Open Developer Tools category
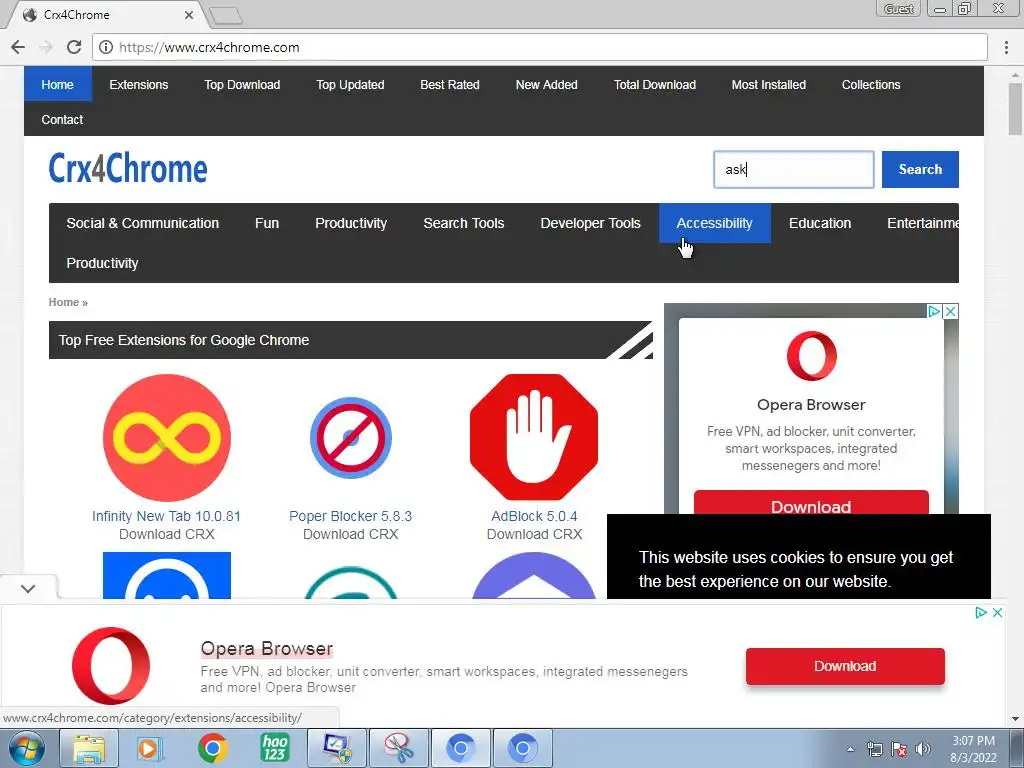The width and height of the screenshot is (1024, 768). [x=590, y=223]
